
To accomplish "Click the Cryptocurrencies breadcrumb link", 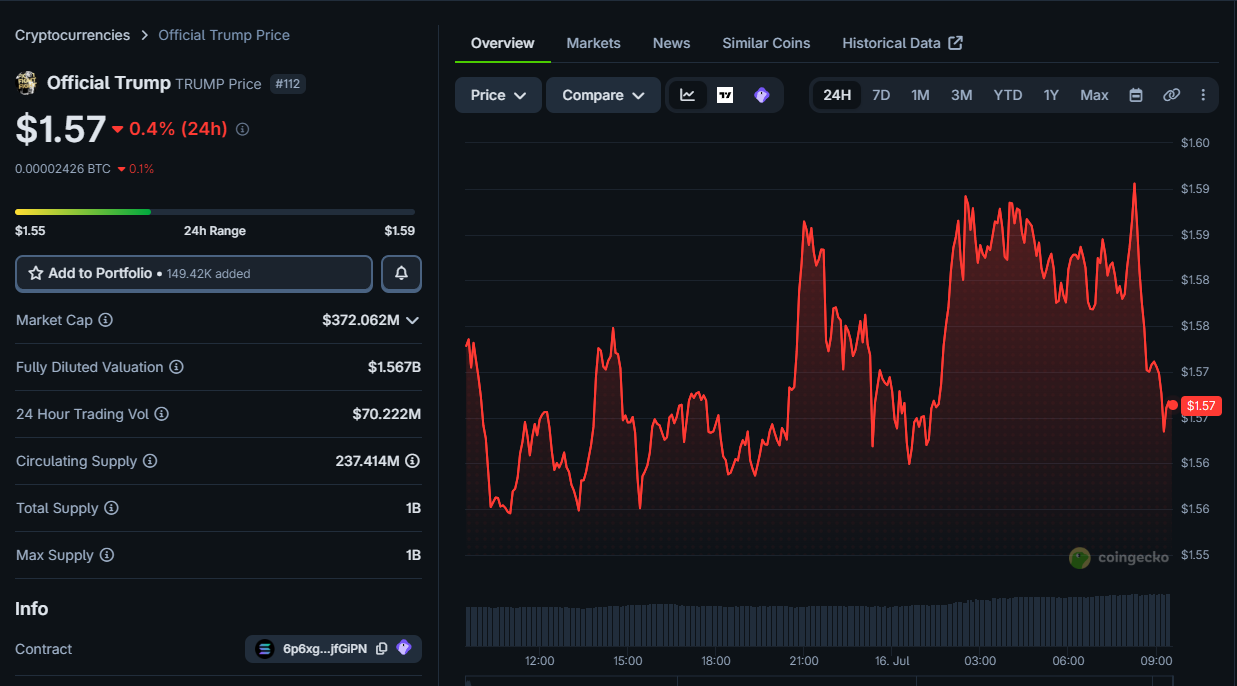I will (x=72, y=35).
